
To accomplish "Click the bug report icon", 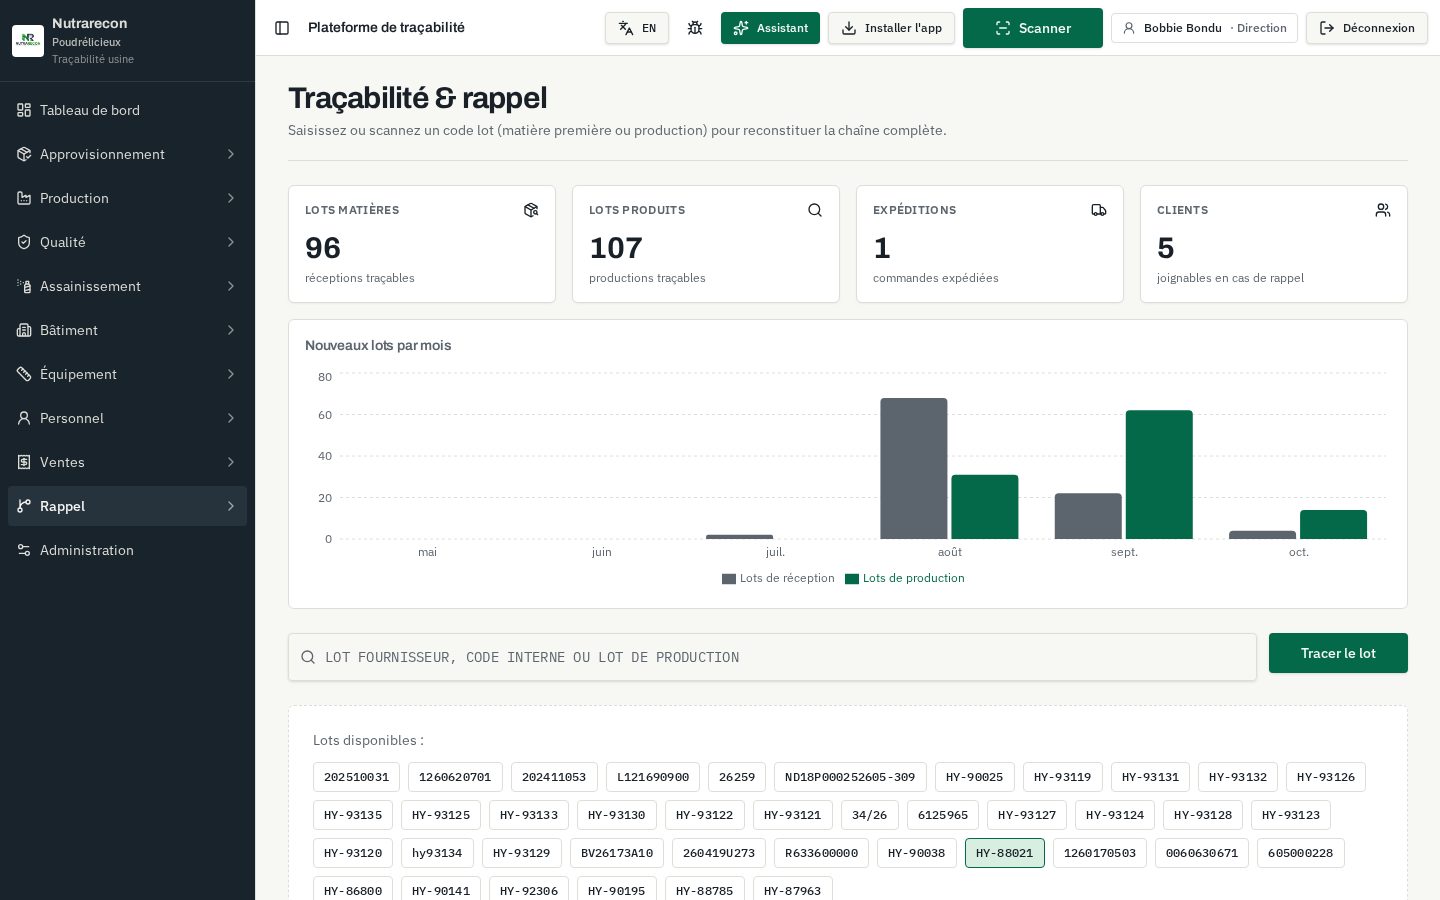I will pos(695,28).
